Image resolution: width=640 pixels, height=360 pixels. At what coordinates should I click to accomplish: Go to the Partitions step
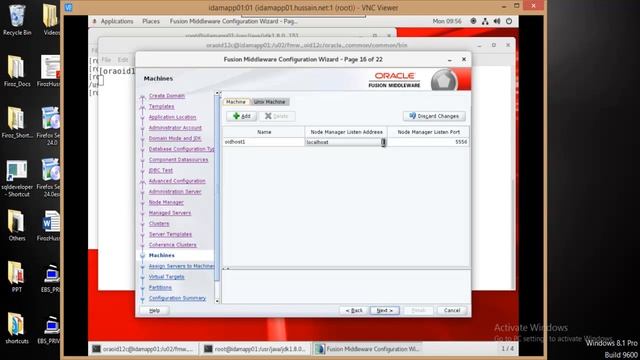[x=160, y=287]
